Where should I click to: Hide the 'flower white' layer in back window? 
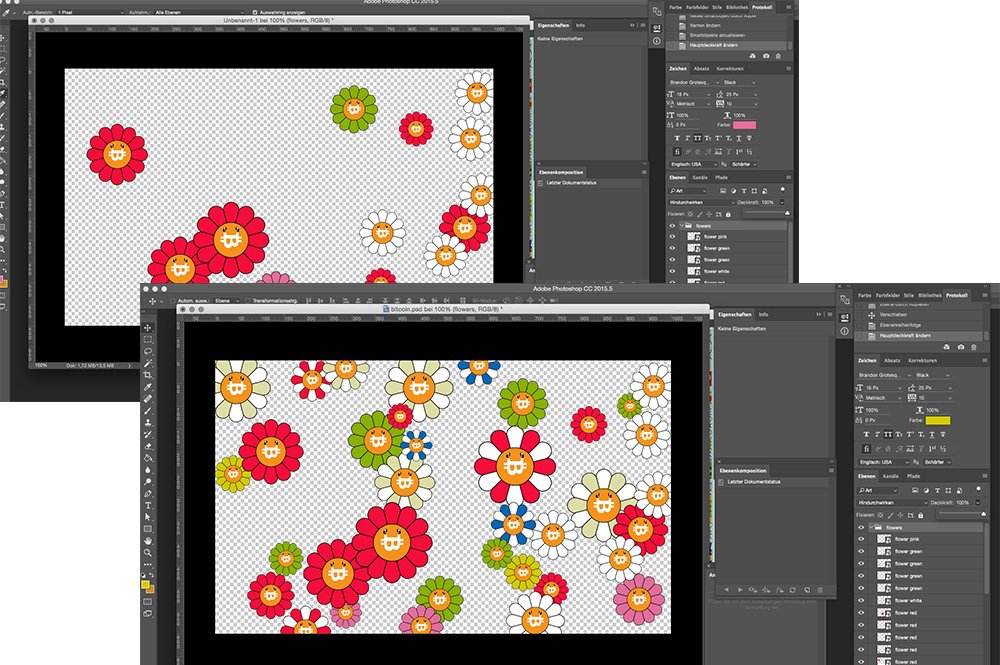click(x=672, y=271)
